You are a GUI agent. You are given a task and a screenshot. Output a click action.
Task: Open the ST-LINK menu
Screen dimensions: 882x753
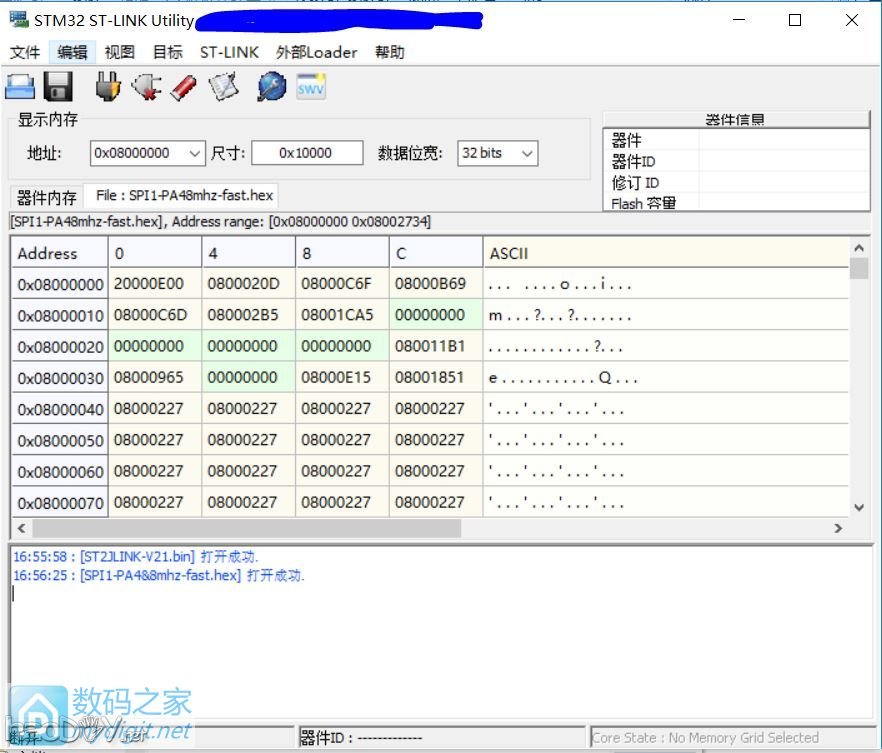[x=229, y=52]
